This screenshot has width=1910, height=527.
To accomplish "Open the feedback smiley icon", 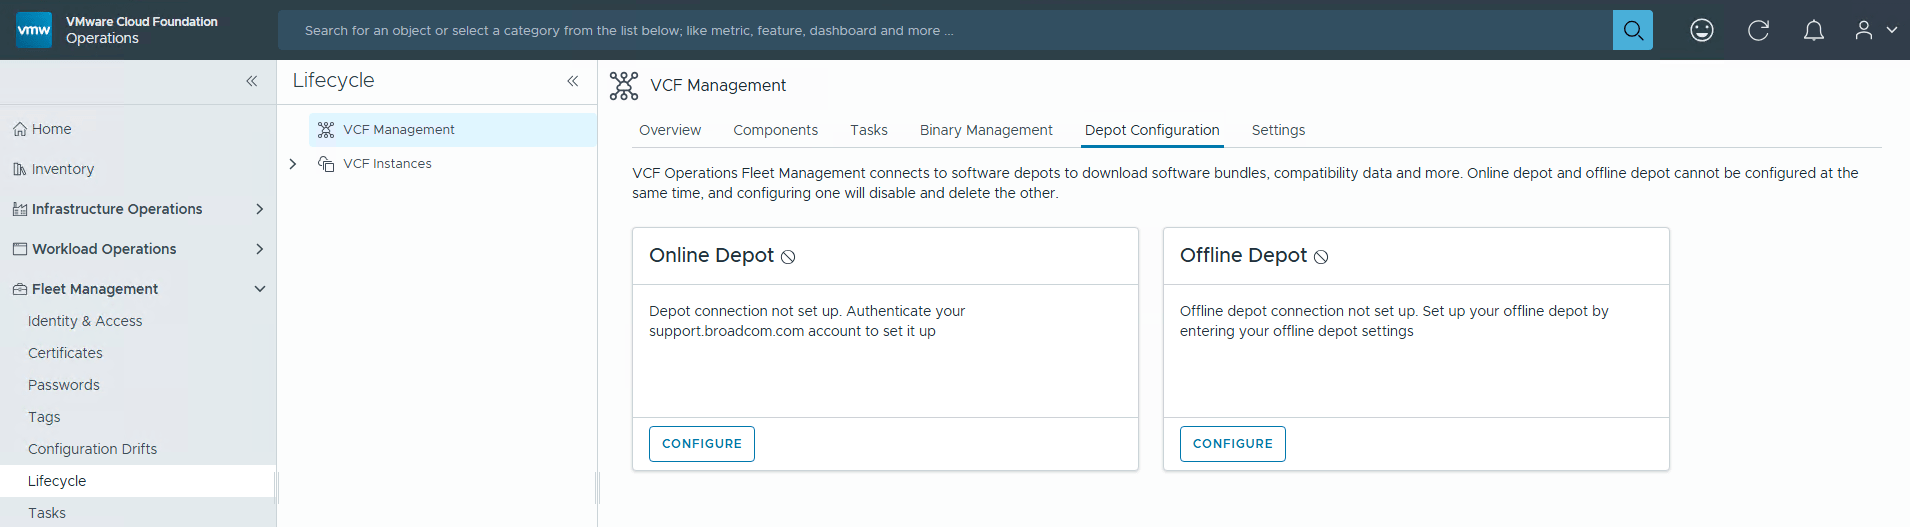I will coord(1701,30).
